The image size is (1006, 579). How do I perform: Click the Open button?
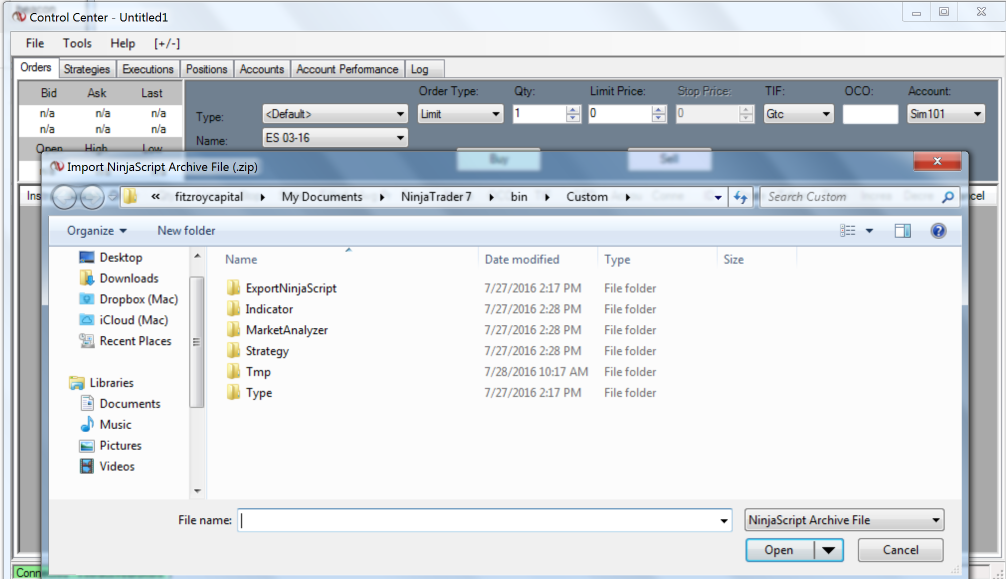click(x=779, y=550)
